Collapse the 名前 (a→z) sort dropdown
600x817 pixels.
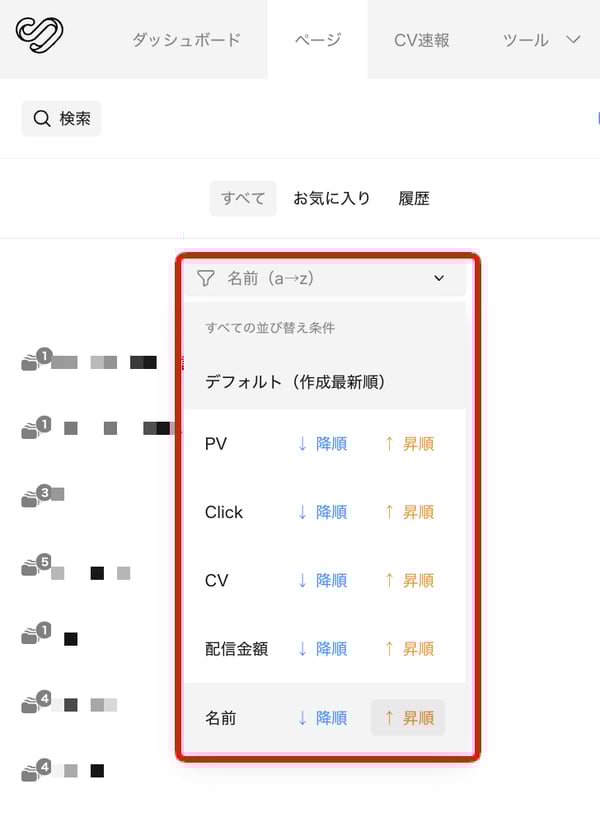point(324,278)
